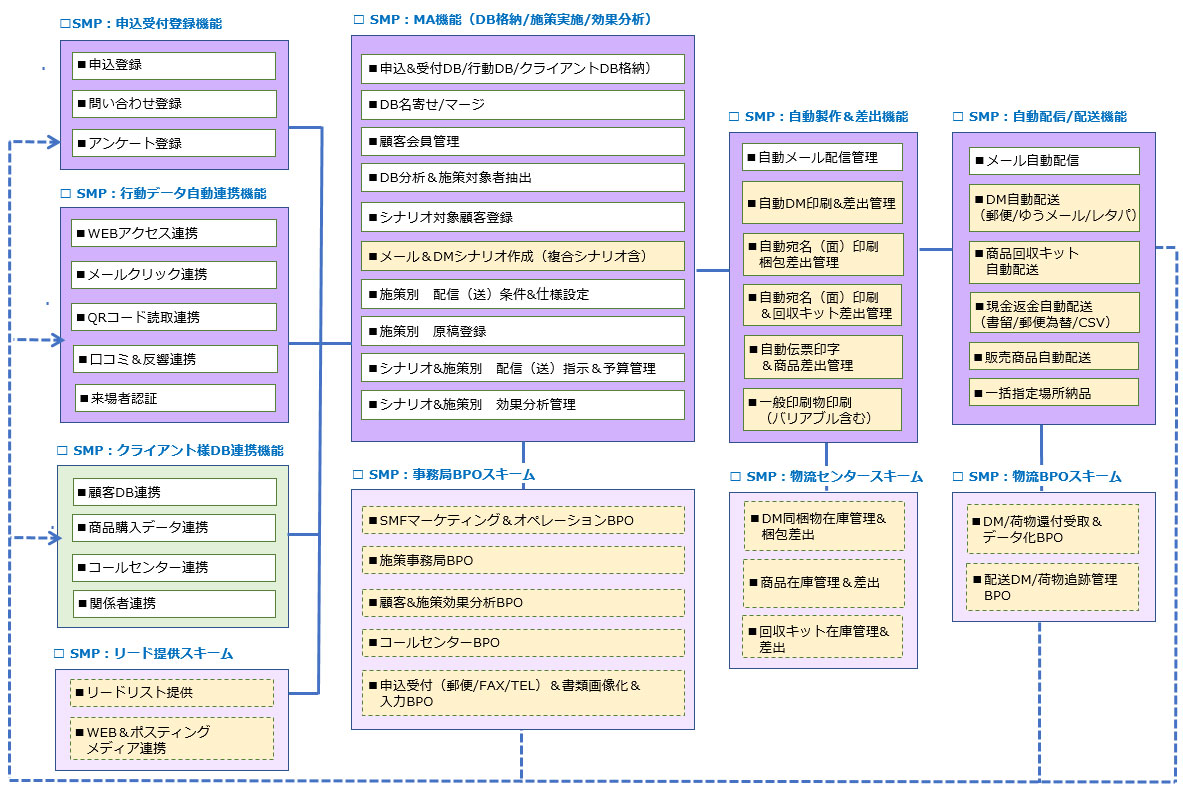Open the SMP：事務局BPOスキーム header

[450, 474]
